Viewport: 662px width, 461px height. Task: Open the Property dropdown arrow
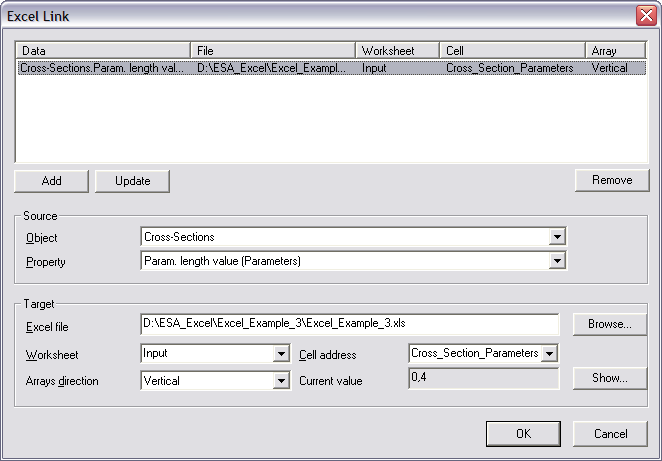557,261
